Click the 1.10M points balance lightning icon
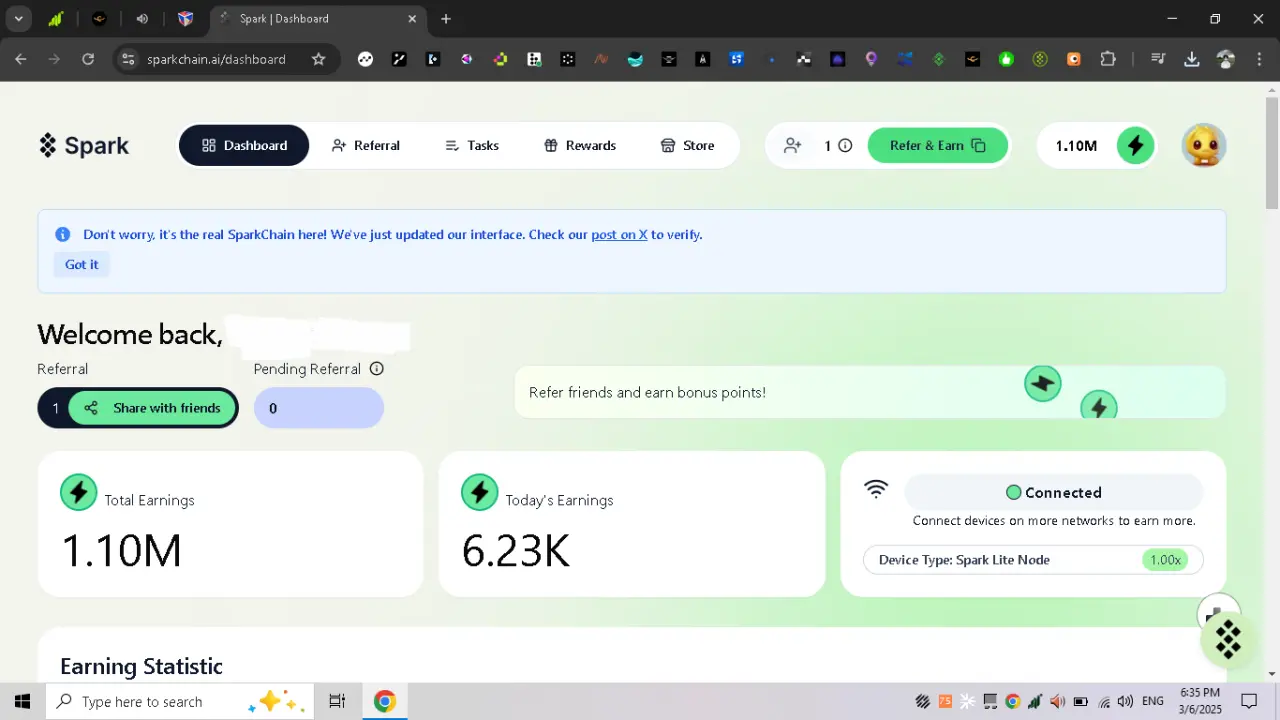 tap(1135, 145)
